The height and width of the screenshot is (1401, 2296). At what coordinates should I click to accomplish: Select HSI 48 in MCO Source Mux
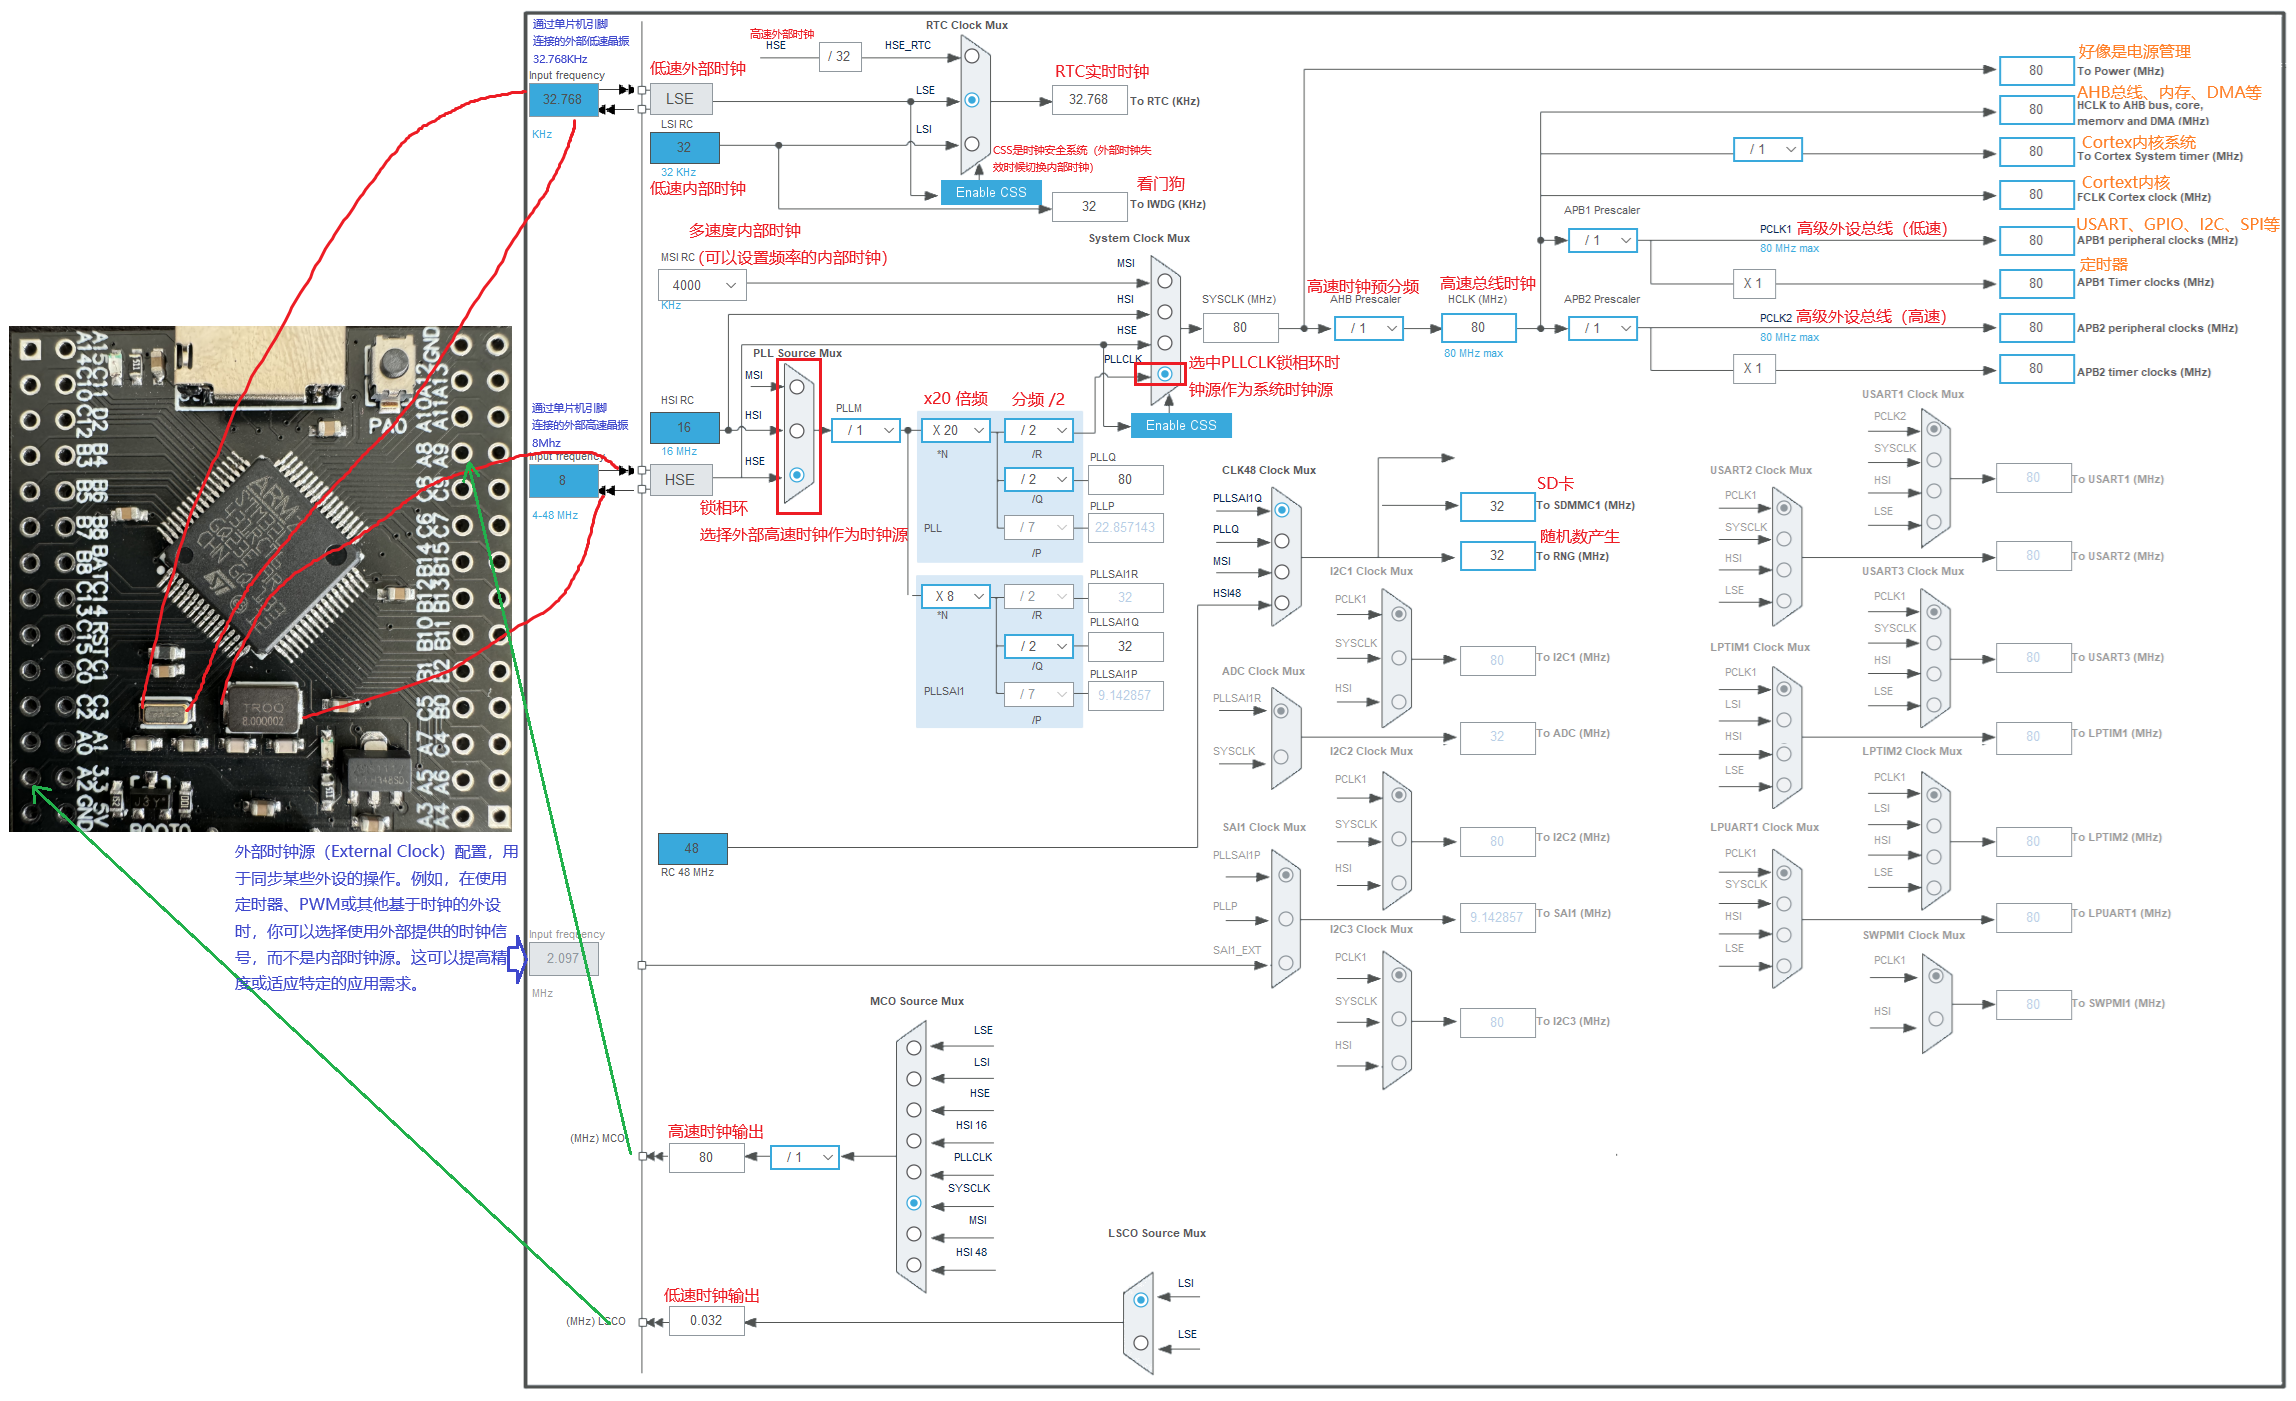(914, 1265)
